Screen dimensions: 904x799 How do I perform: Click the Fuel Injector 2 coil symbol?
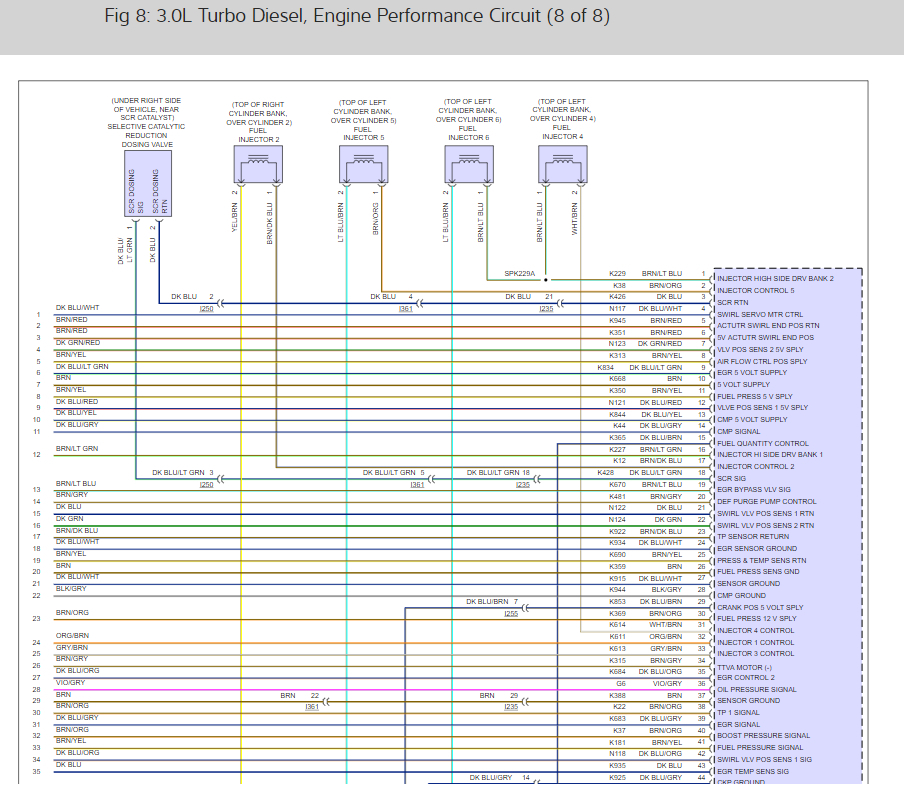[258, 164]
